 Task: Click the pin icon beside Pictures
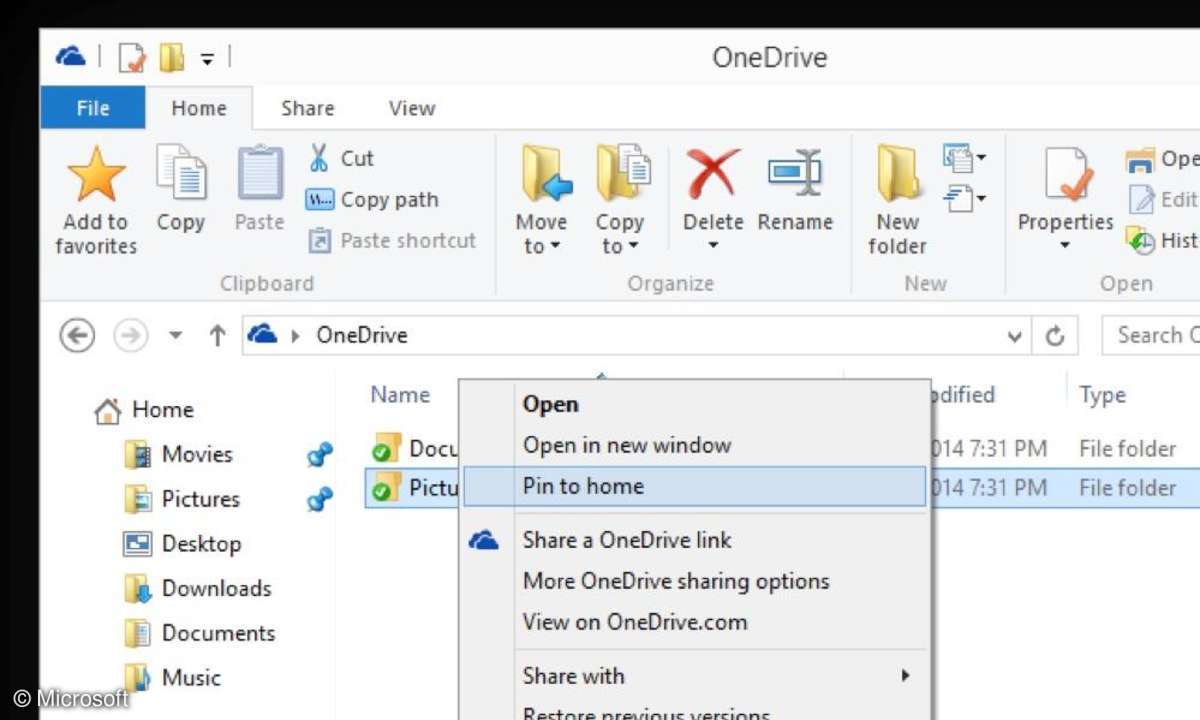coord(319,499)
